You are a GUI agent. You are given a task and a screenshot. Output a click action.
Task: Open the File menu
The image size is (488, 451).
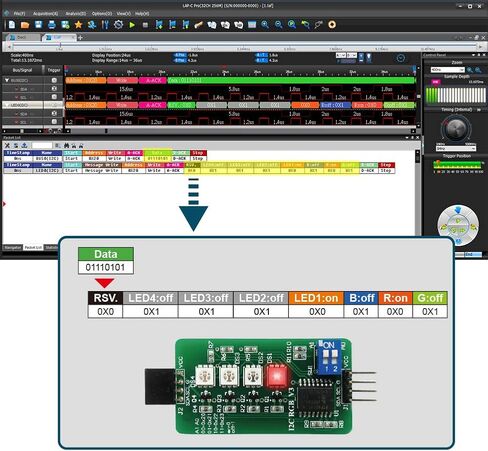[19, 14]
